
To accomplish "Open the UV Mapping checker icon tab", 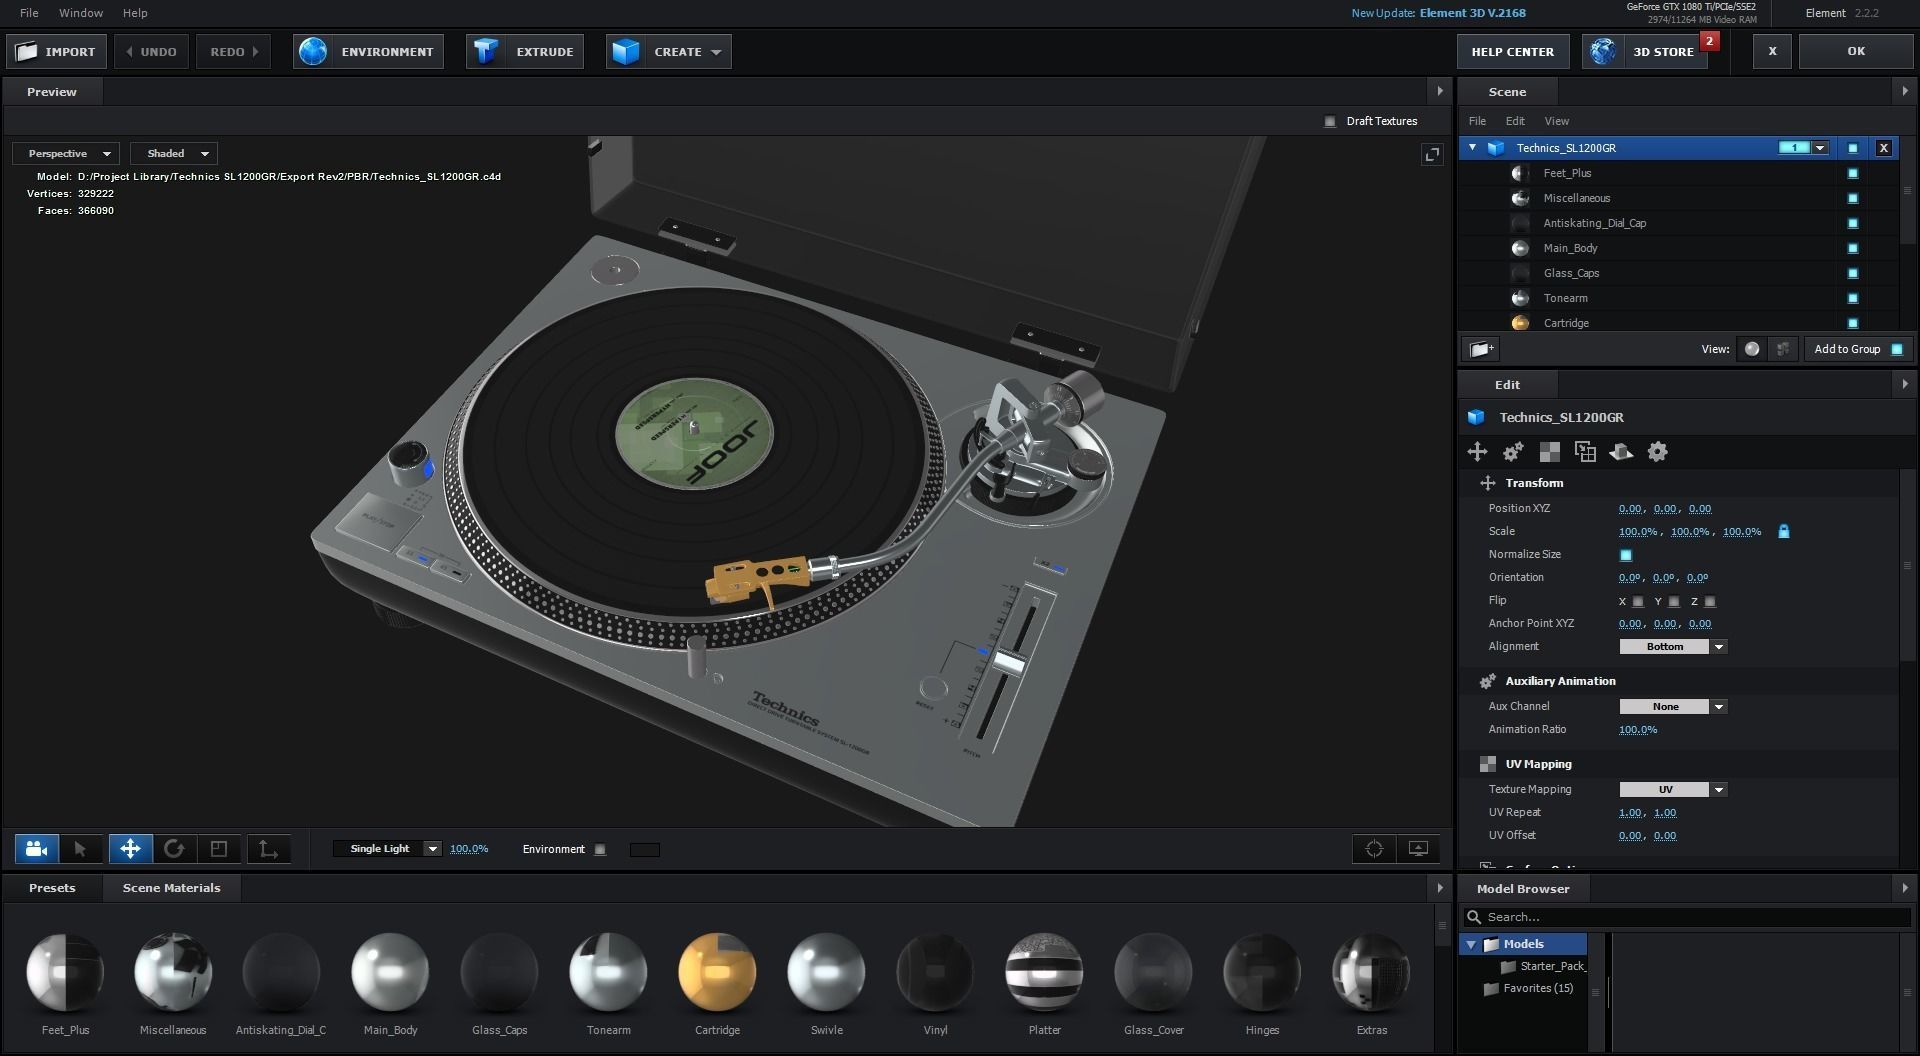I will click(1549, 452).
